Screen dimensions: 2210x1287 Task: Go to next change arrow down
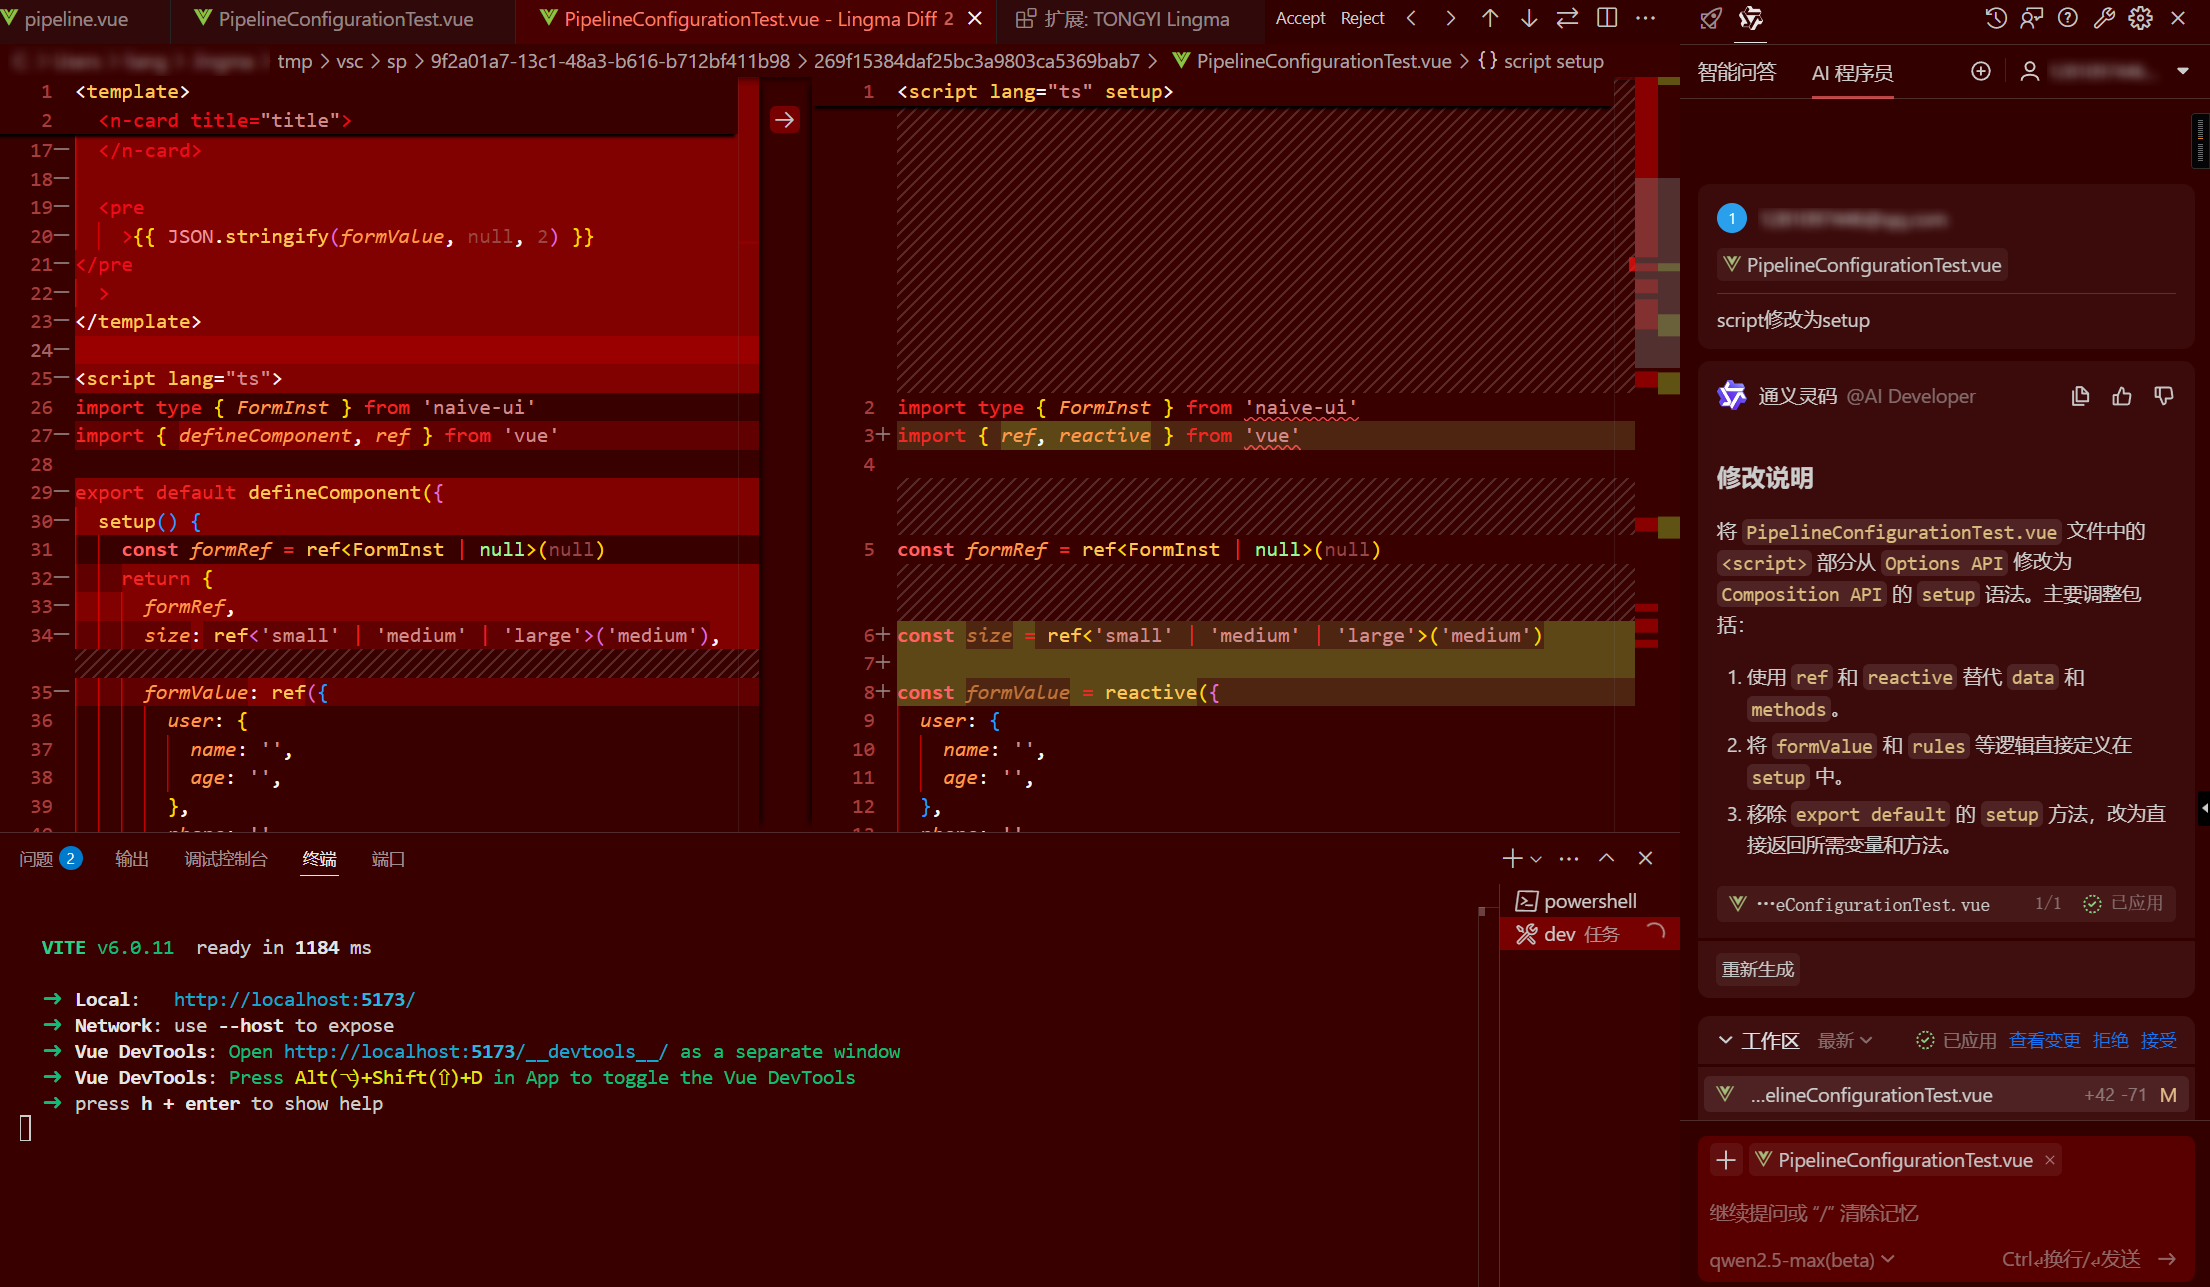pyautogui.click(x=1528, y=18)
